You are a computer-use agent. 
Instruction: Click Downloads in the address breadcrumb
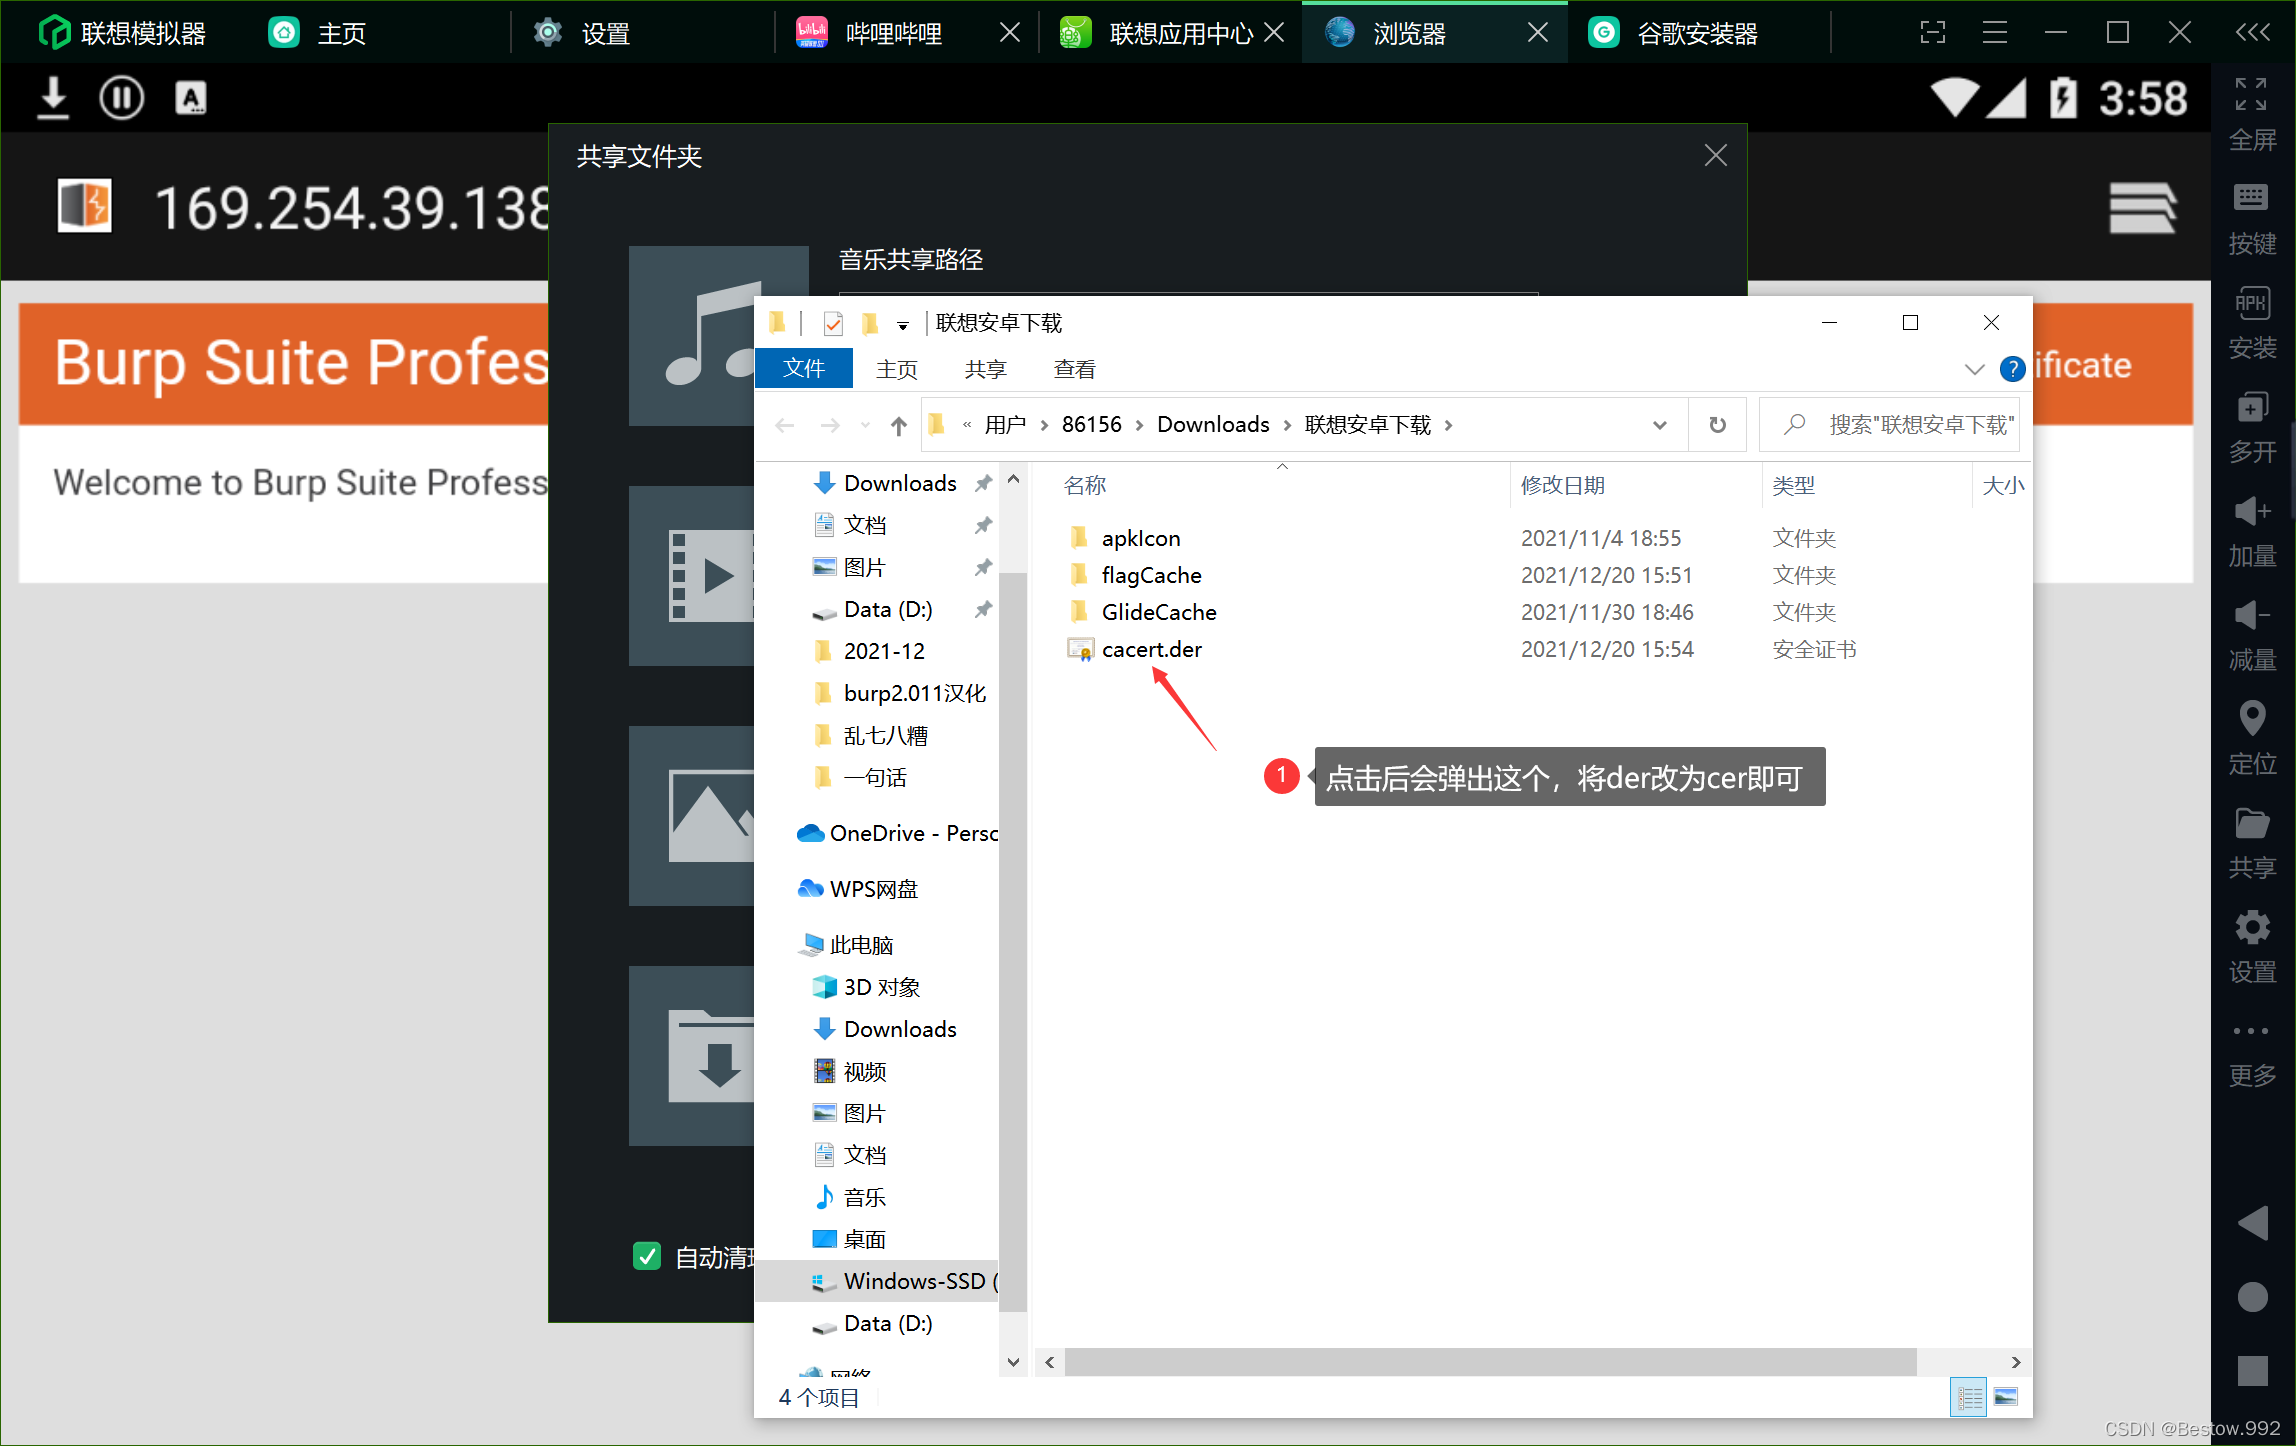pyautogui.click(x=1213, y=425)
